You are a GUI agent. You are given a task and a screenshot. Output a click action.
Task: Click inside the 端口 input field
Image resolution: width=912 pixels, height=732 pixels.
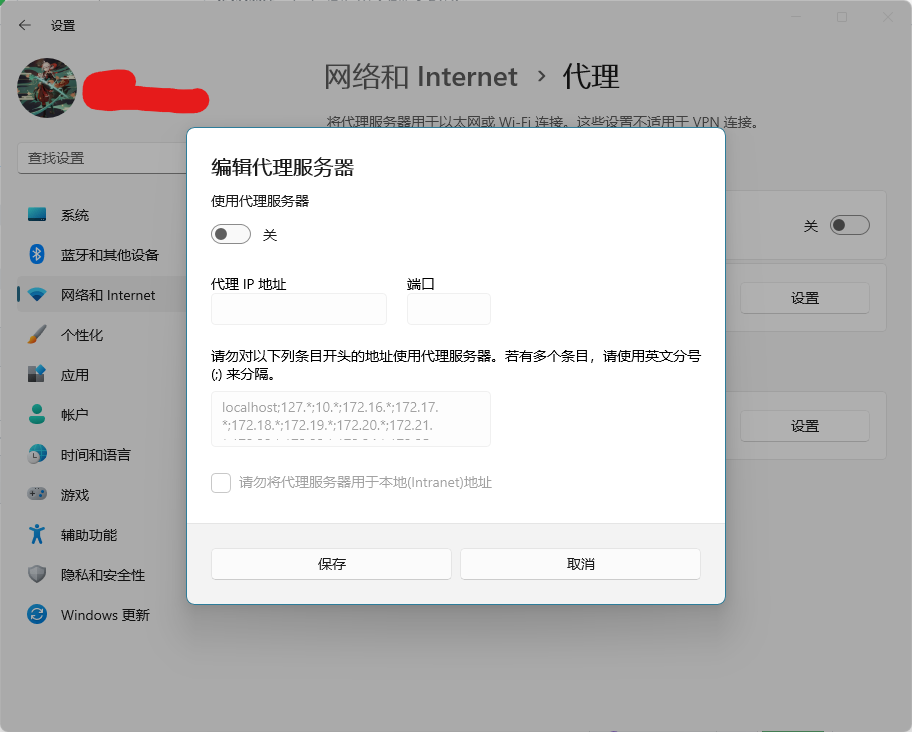point(448,309)
